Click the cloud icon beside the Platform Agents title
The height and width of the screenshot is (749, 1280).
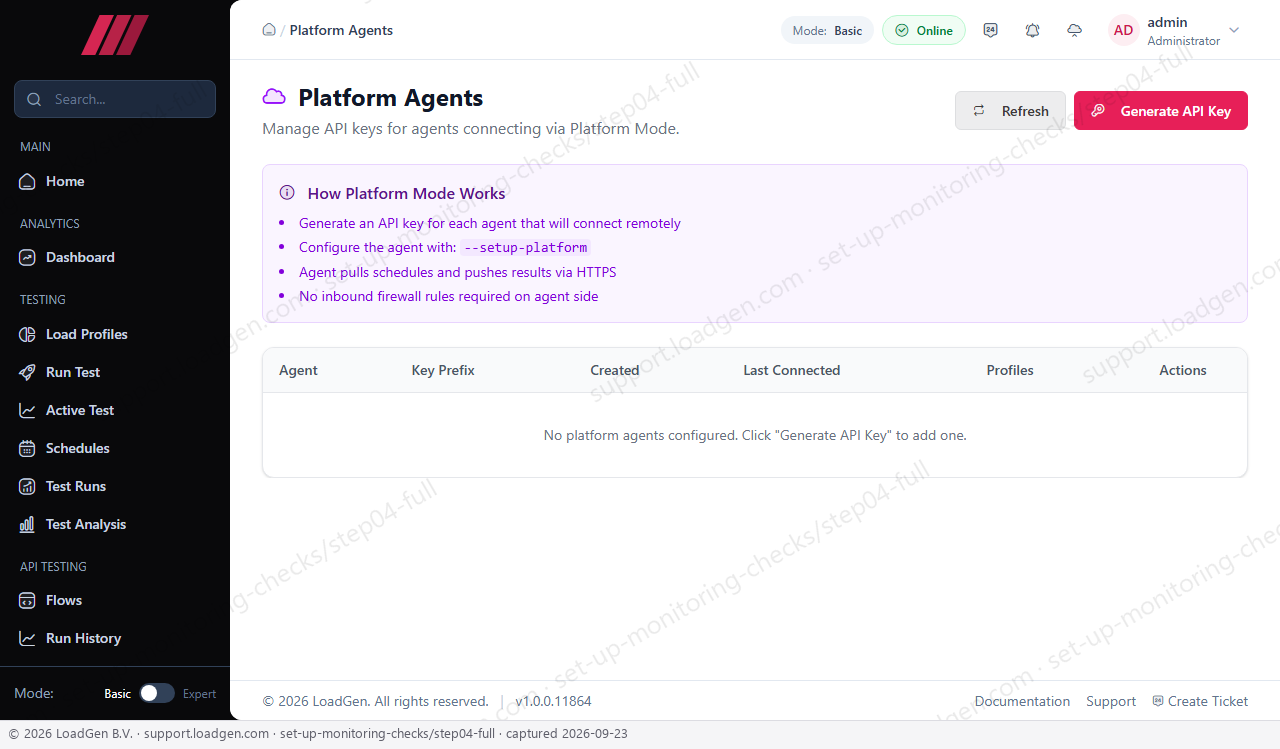(274, 97)
